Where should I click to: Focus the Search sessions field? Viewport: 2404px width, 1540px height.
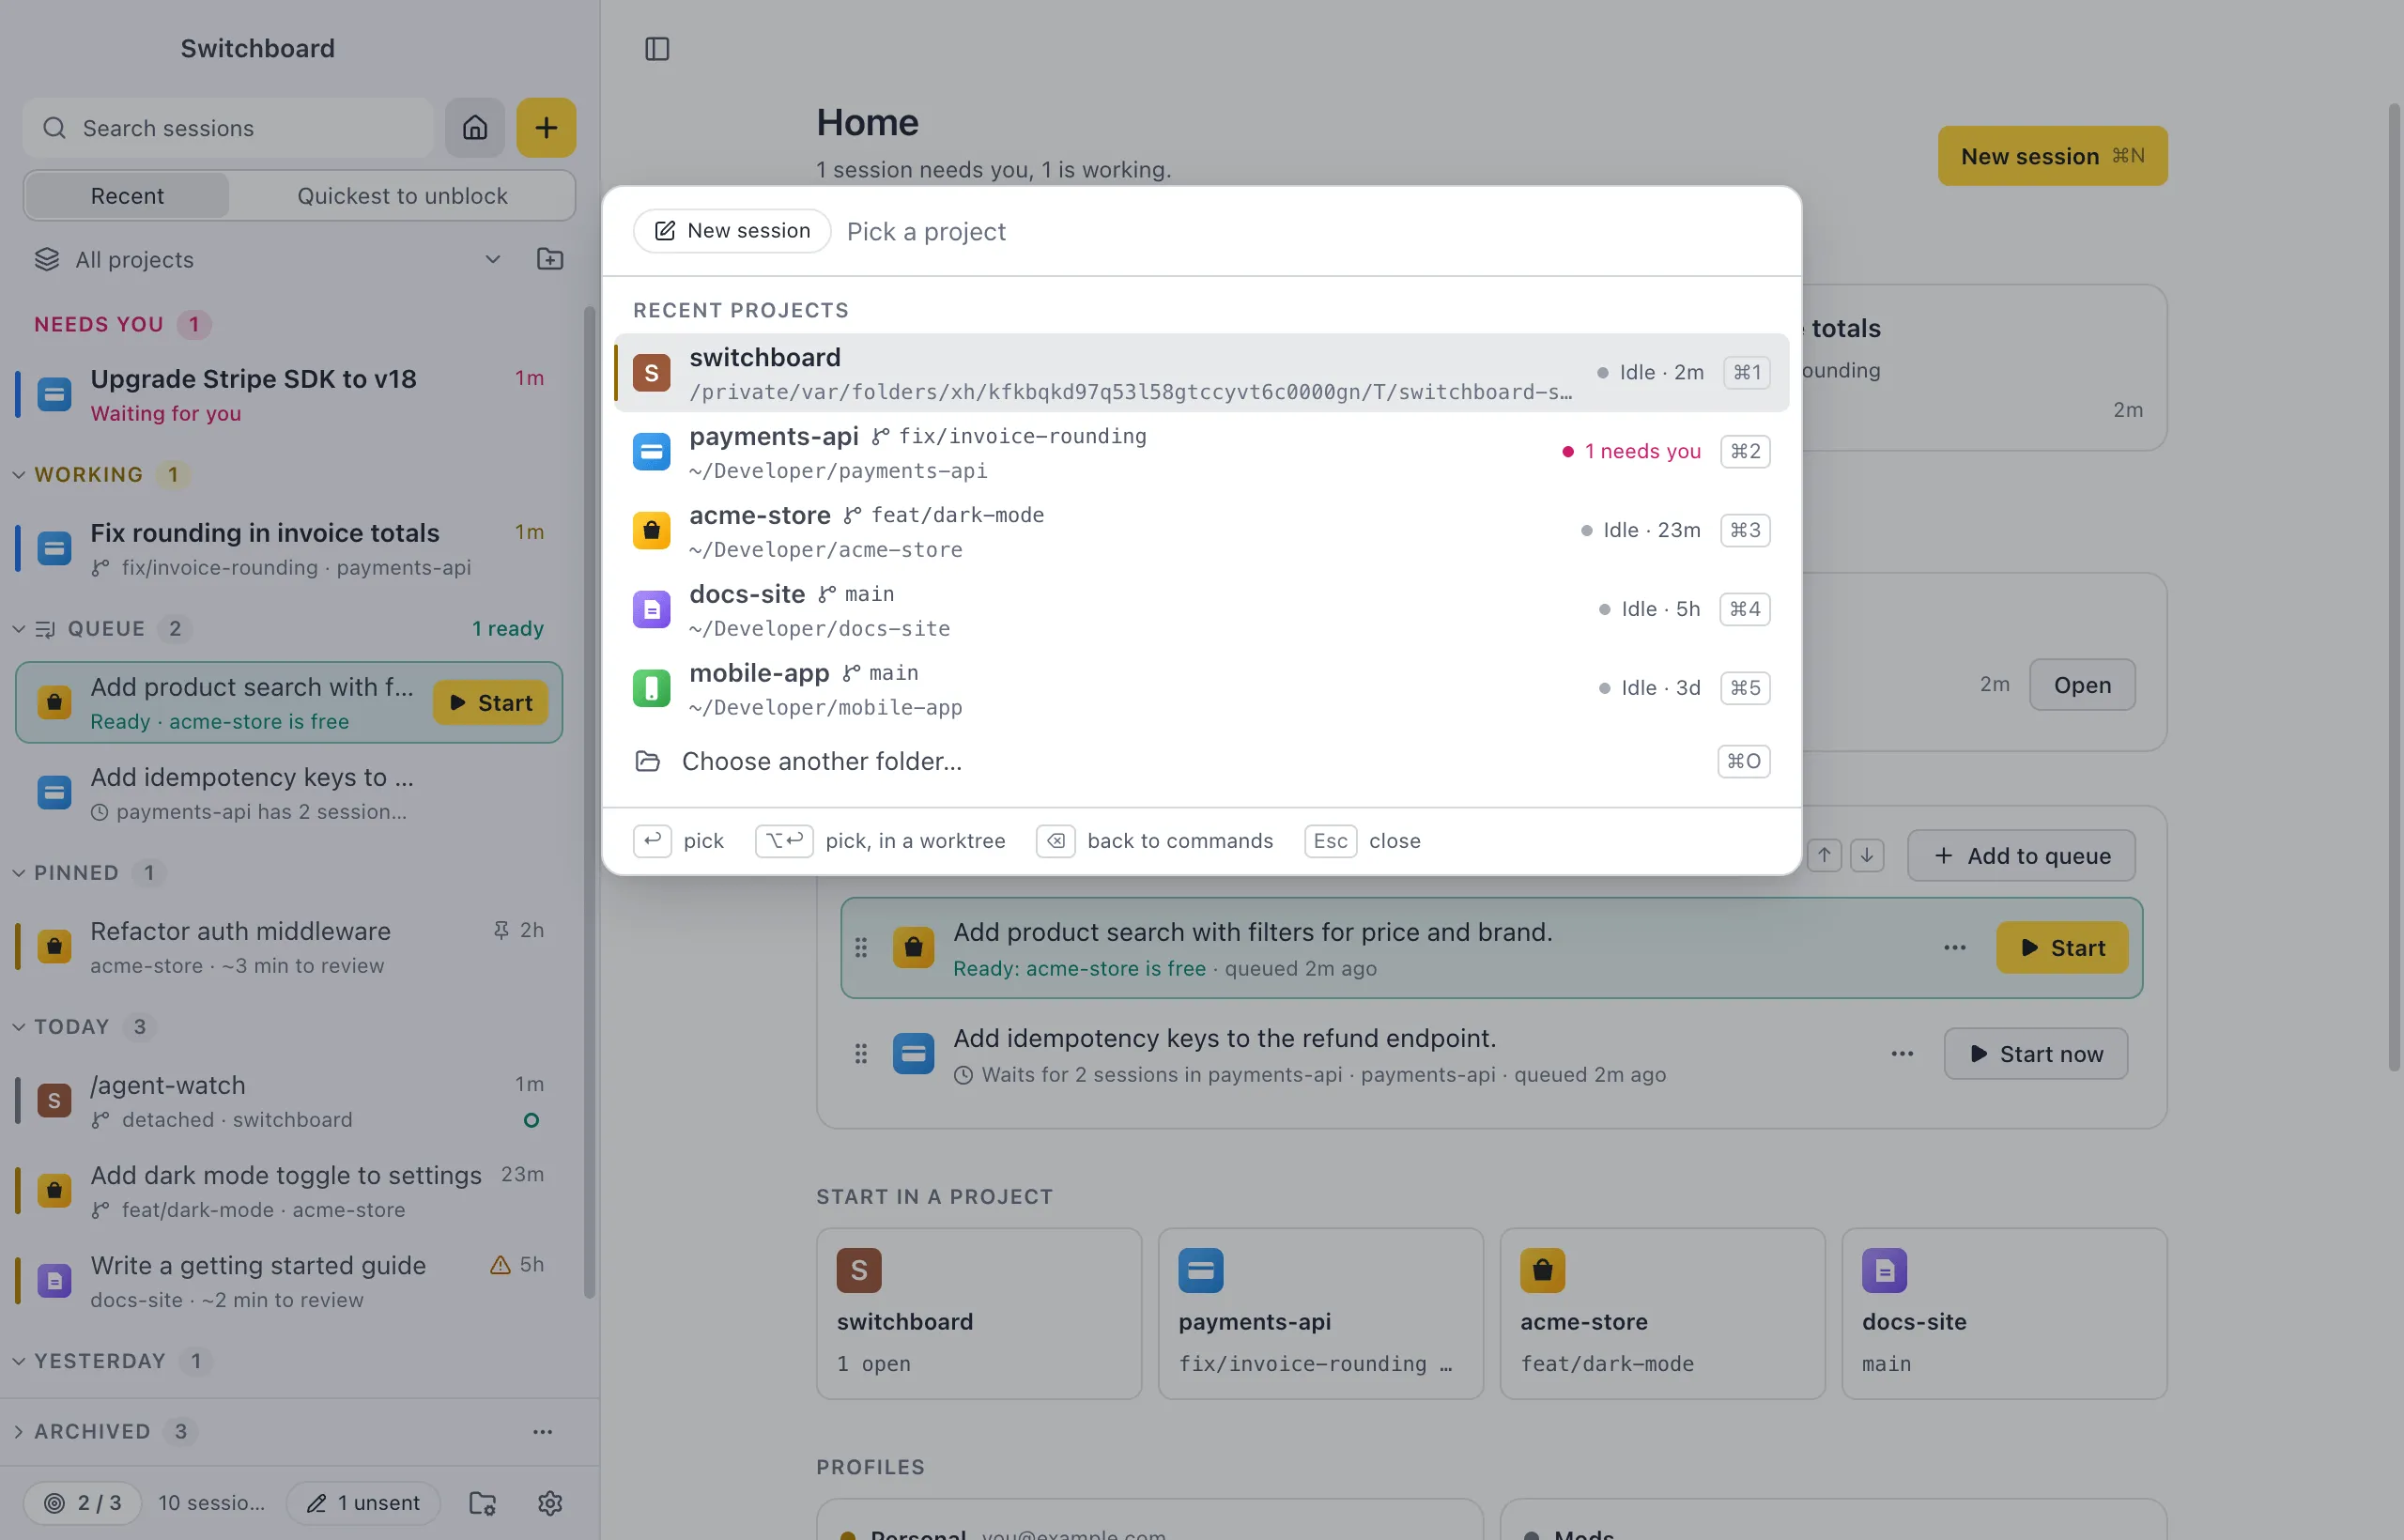tap(228, 127)
